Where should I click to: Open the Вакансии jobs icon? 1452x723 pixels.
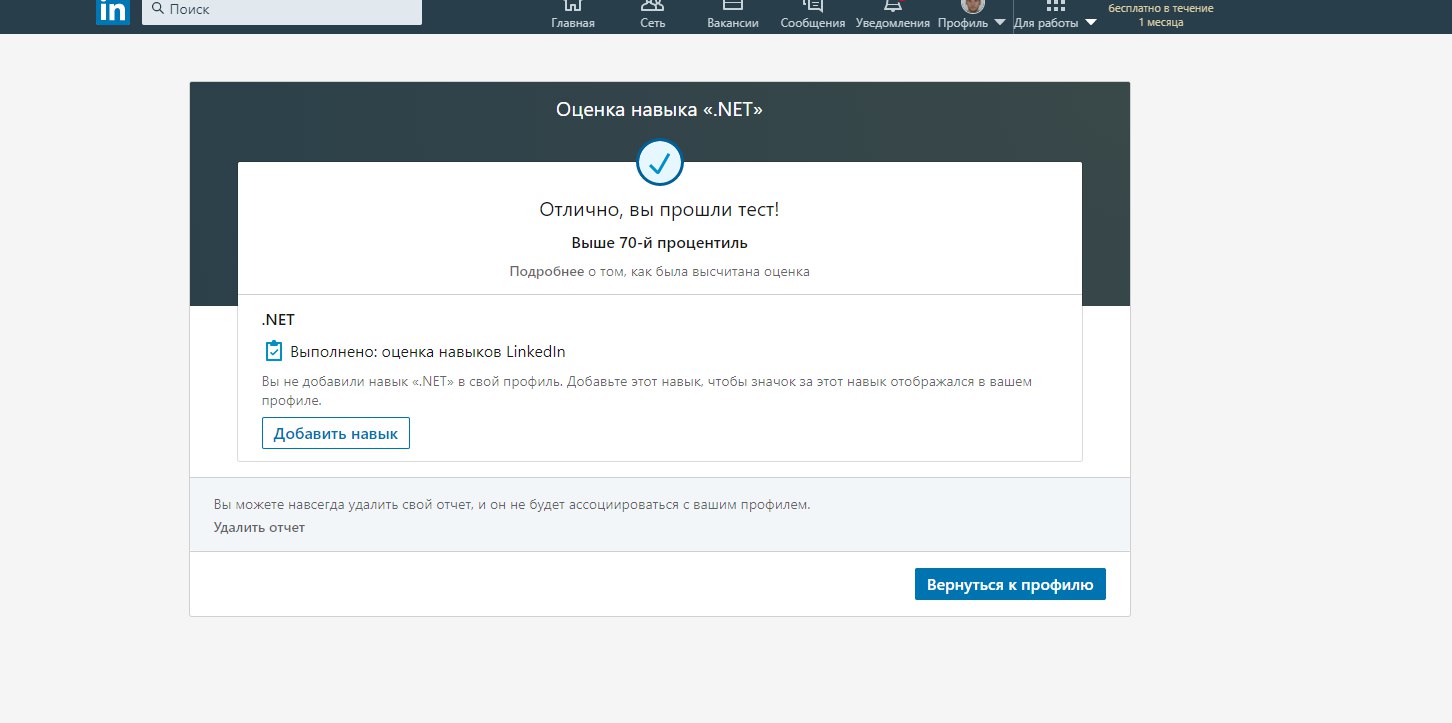(732, 5)
